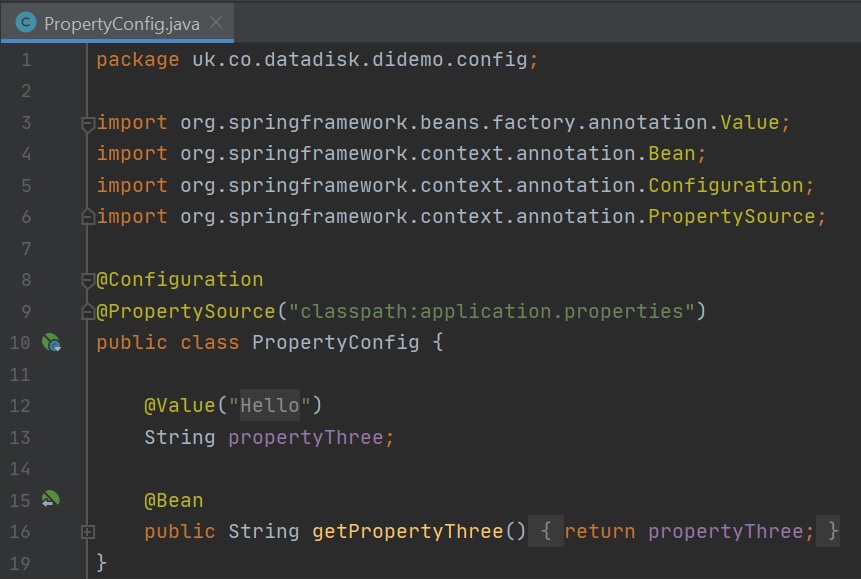Collapse the annotations fold marker at @Configuration

point(88,280)
